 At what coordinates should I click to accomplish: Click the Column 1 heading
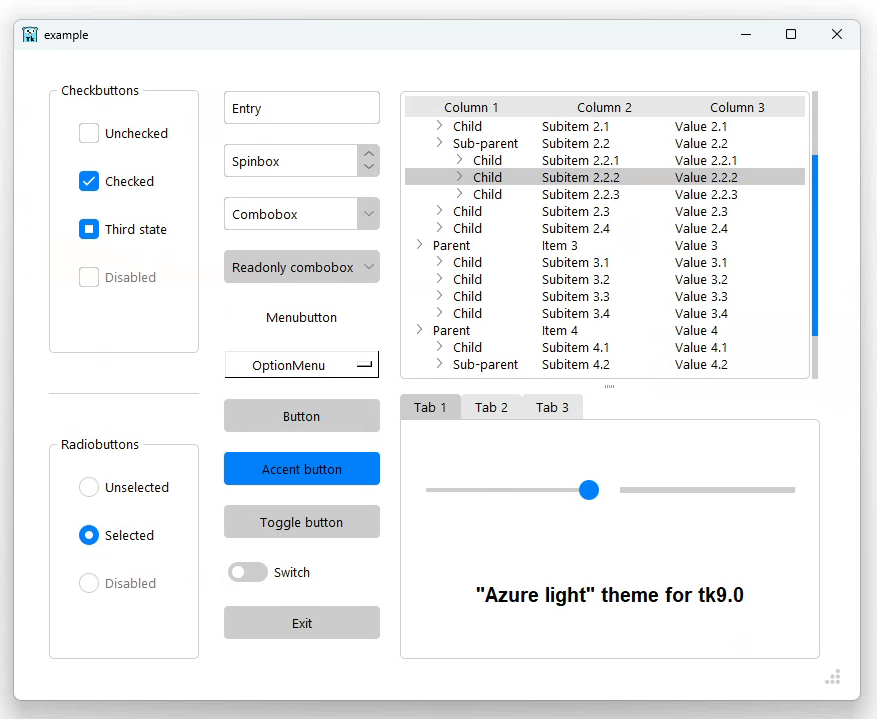click(471, 107)
